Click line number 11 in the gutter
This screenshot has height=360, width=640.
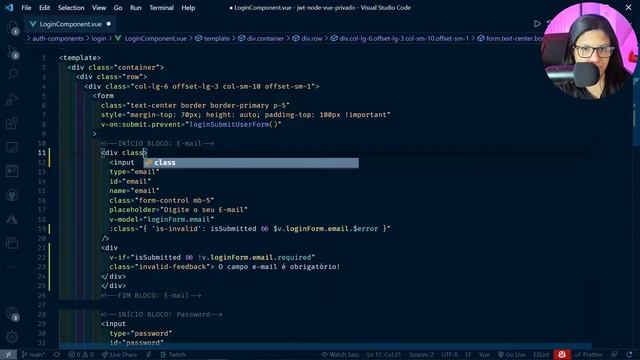[x=42, y=153]
